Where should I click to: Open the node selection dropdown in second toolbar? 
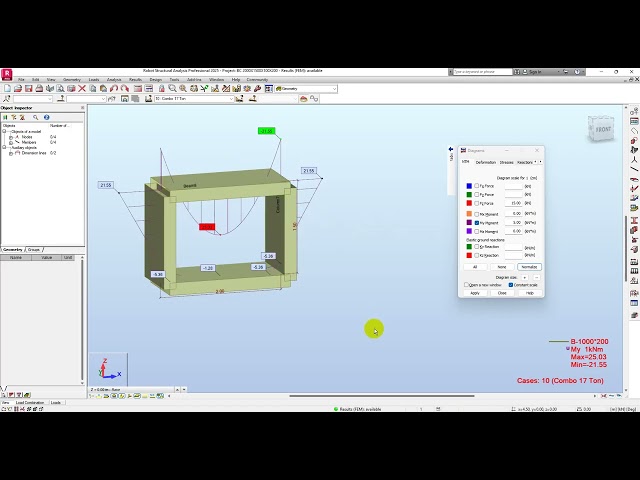click(50, 99)
